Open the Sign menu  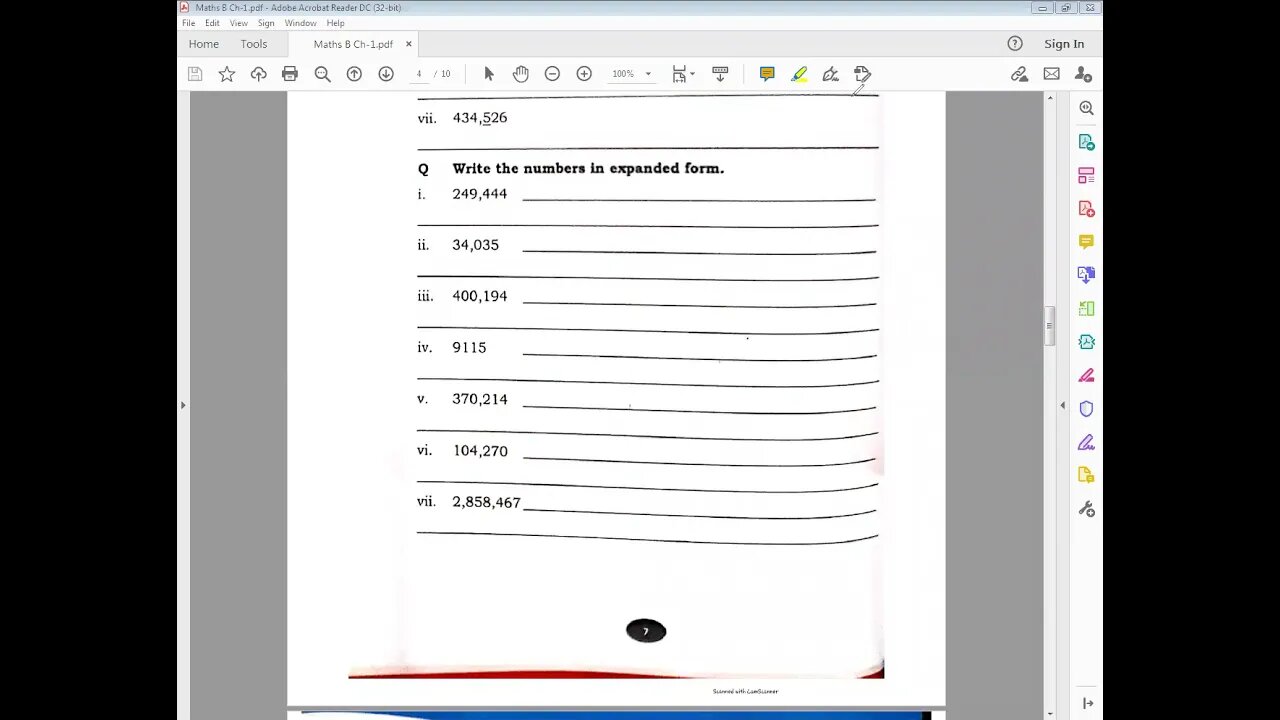[266, 23]
